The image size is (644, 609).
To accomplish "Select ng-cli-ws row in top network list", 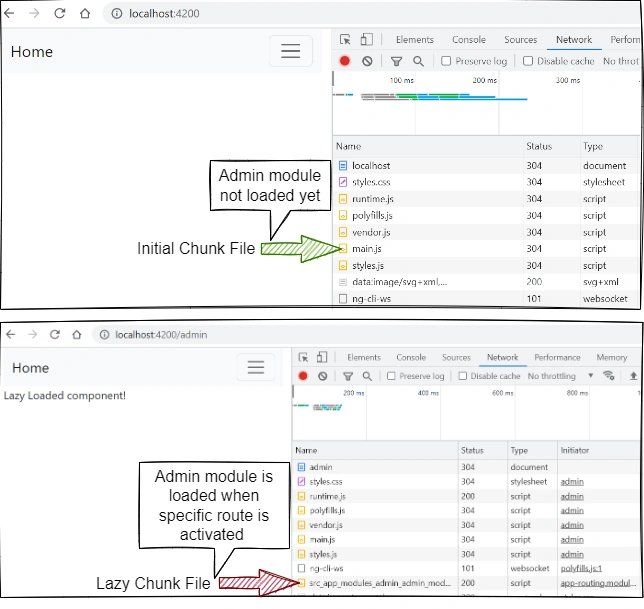I will [x=486, y=299].
